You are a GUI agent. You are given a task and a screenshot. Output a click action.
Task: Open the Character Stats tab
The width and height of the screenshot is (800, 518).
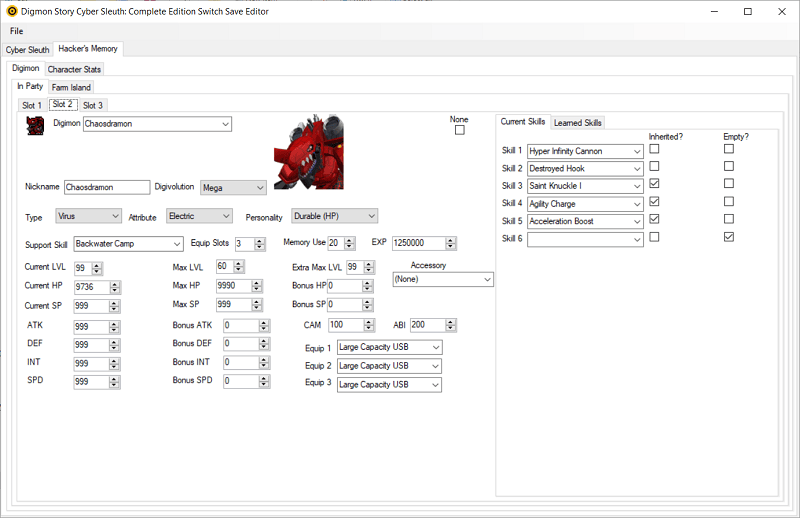tap(74, 69)
